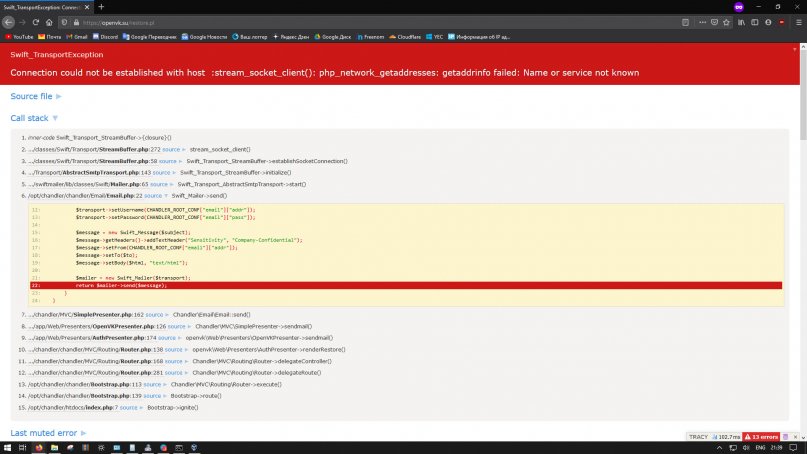Click the tracking protection shield icon
807x454 pixels.
[64, 23]
